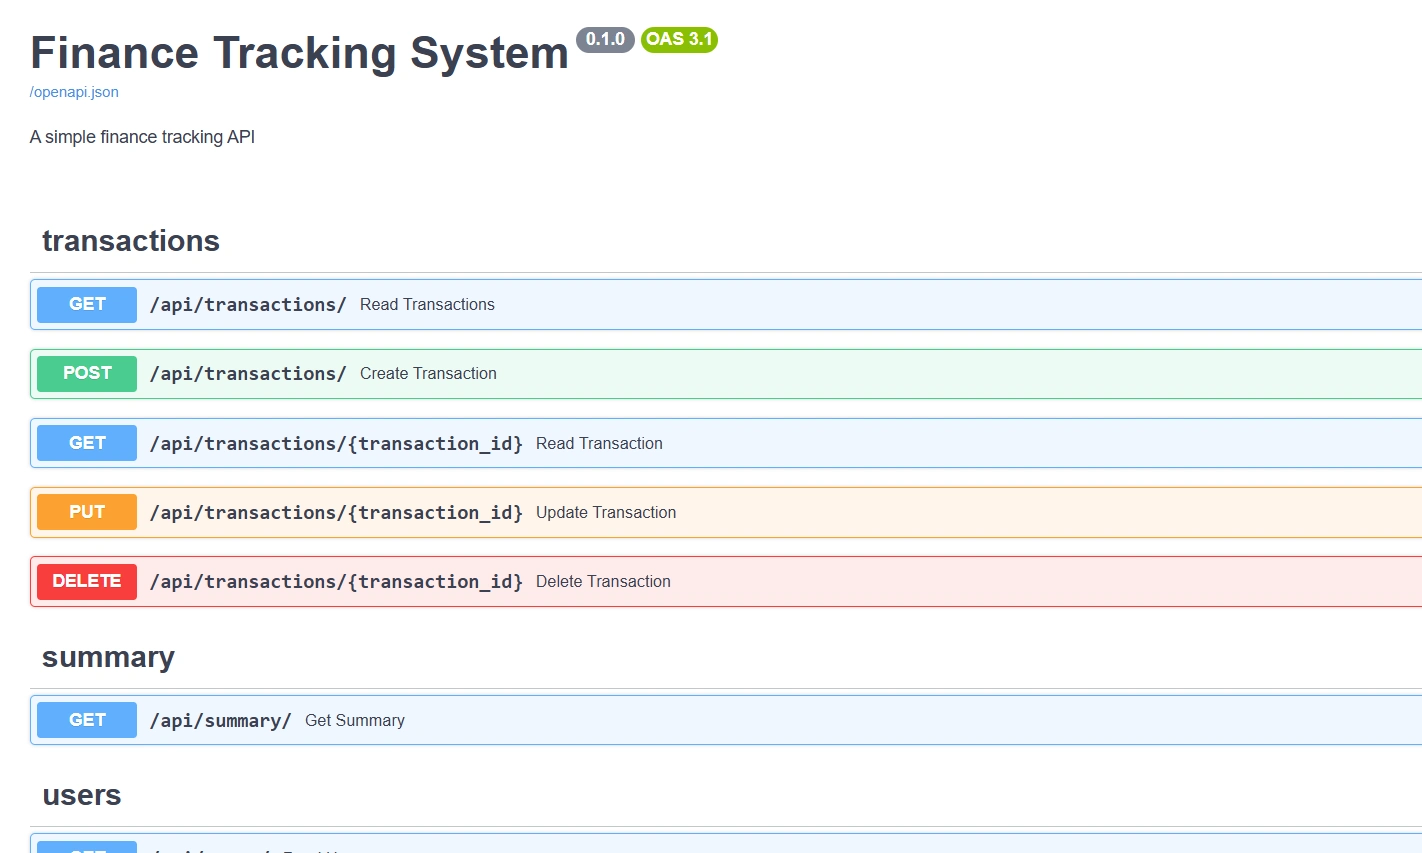This screenshot has width=1422, height=853.
Task: Select the POST /api/transactions/ path text
Action: [x=248, y=374]
